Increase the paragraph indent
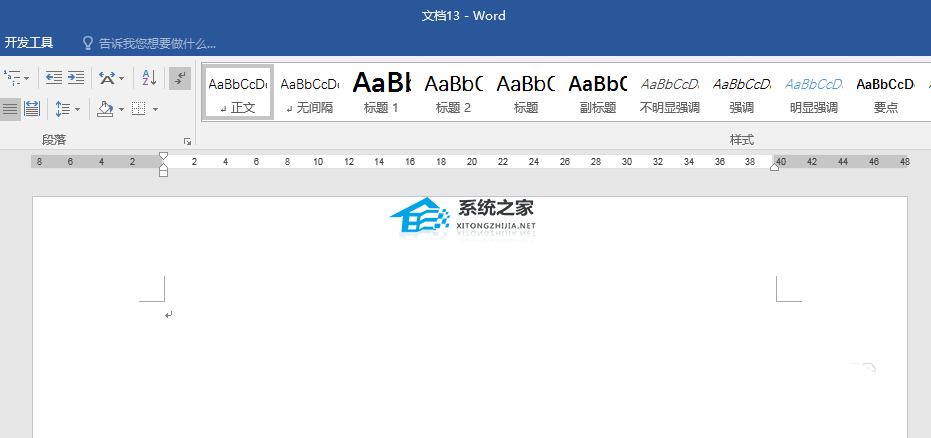Image resolution: width=931 pixels, height=438 pixels. pyautogui.click(x=75, y=78)
